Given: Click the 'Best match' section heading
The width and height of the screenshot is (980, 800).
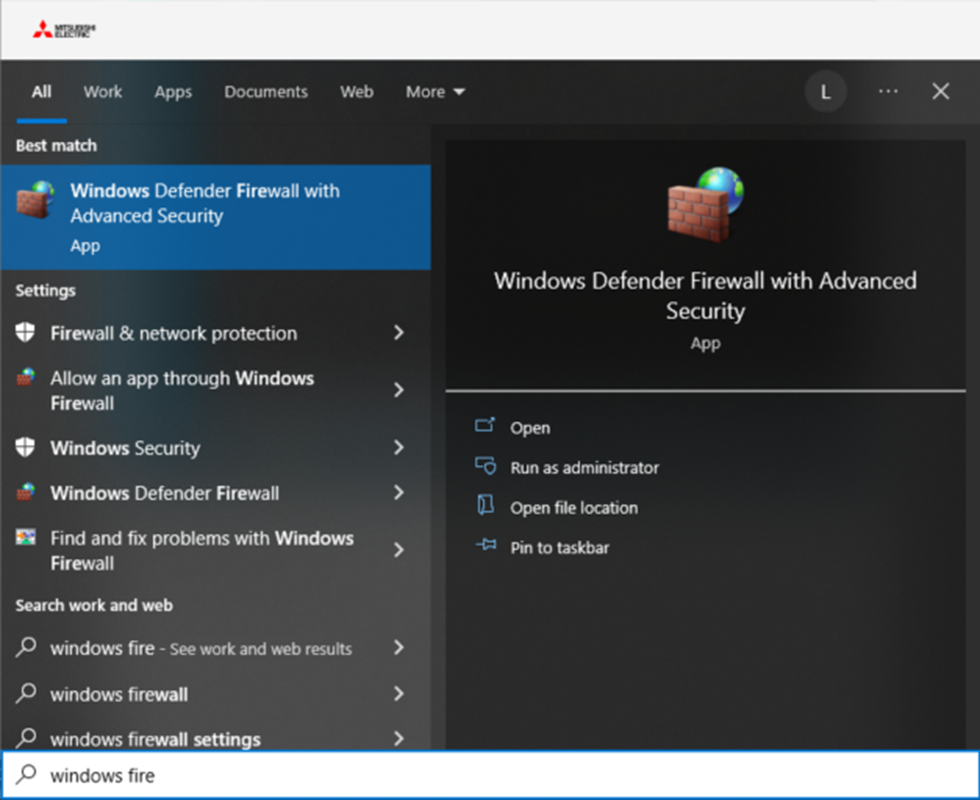Looking at the screenshot, I should tap(56, 146).
